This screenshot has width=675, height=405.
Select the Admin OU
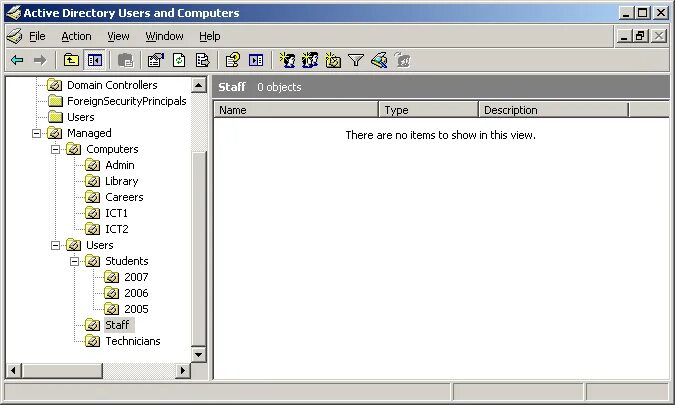click(x=120, y=165)
